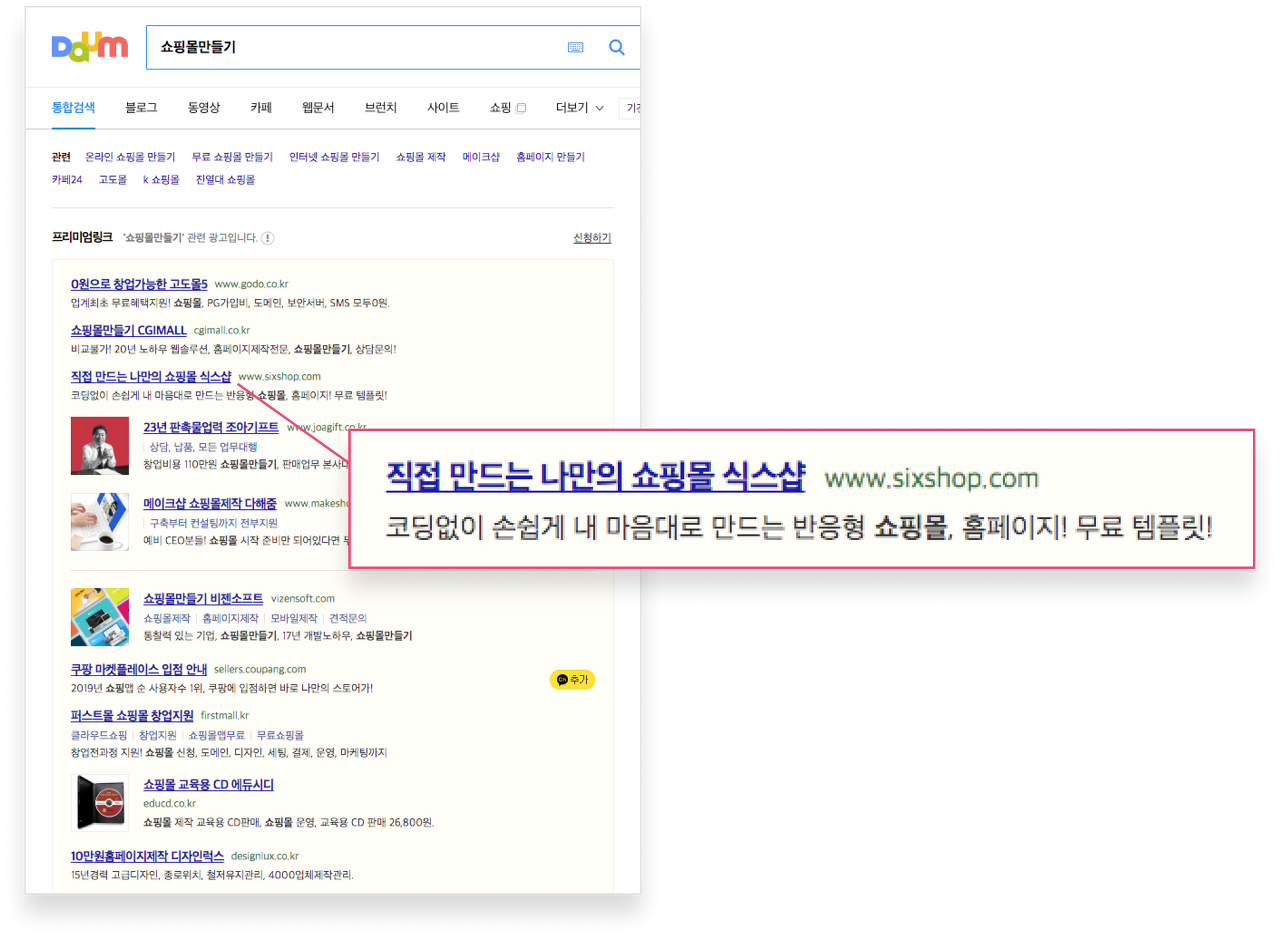
Task: Click related search 친열대 쇼핑몰
Action: [x=225, y=180]
